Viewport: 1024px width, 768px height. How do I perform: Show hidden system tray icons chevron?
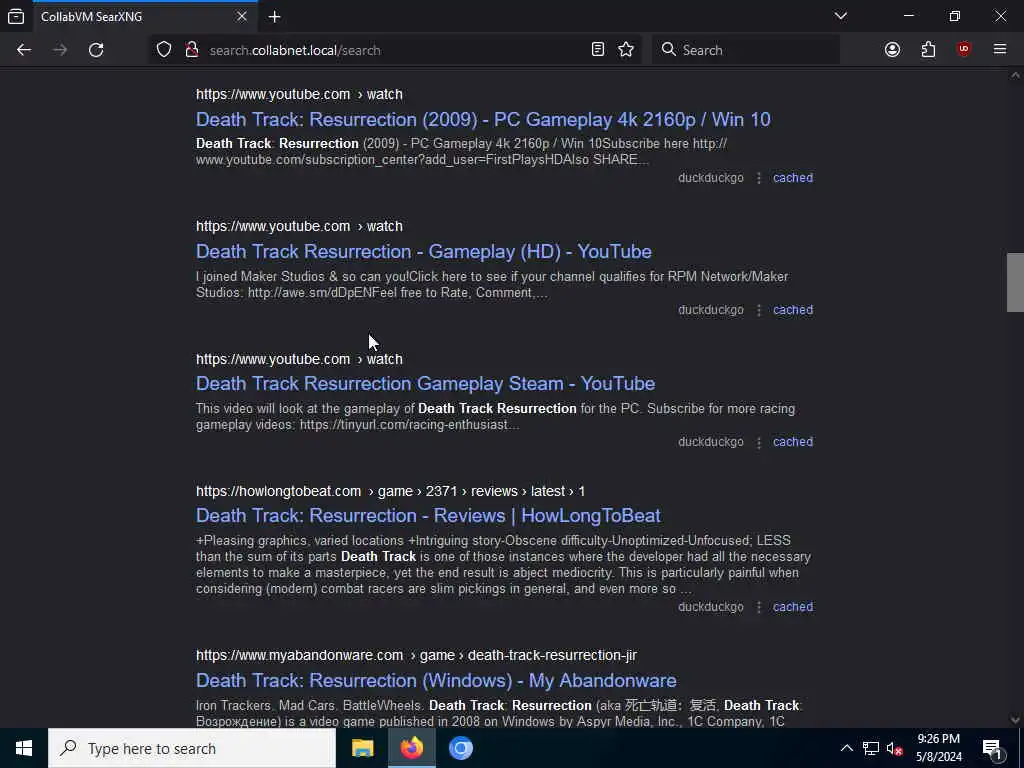[x=846, y=748]
